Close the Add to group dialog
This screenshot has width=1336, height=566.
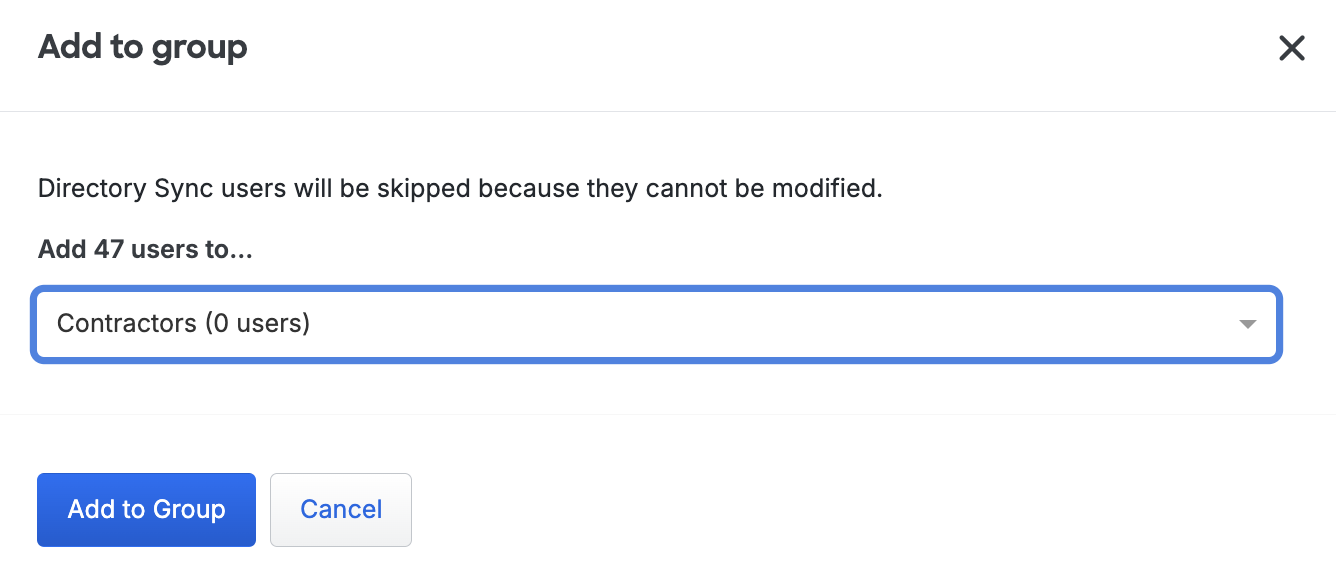point(1292,48)
